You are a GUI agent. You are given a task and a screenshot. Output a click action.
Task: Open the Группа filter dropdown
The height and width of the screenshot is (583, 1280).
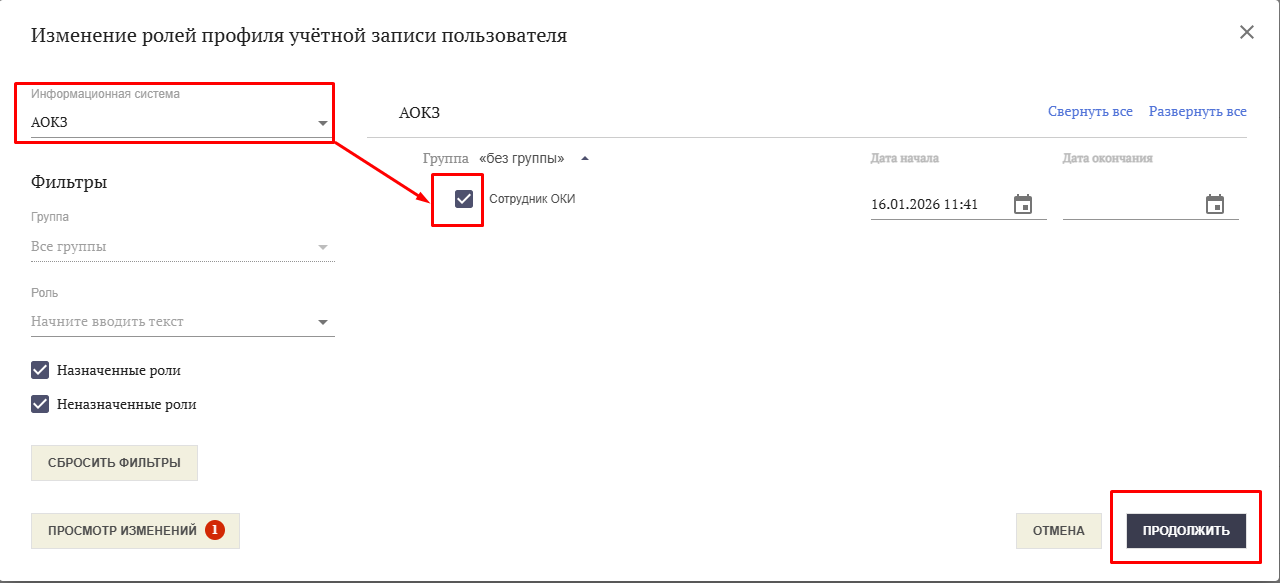pyautogui.click(x=322, y=247)
